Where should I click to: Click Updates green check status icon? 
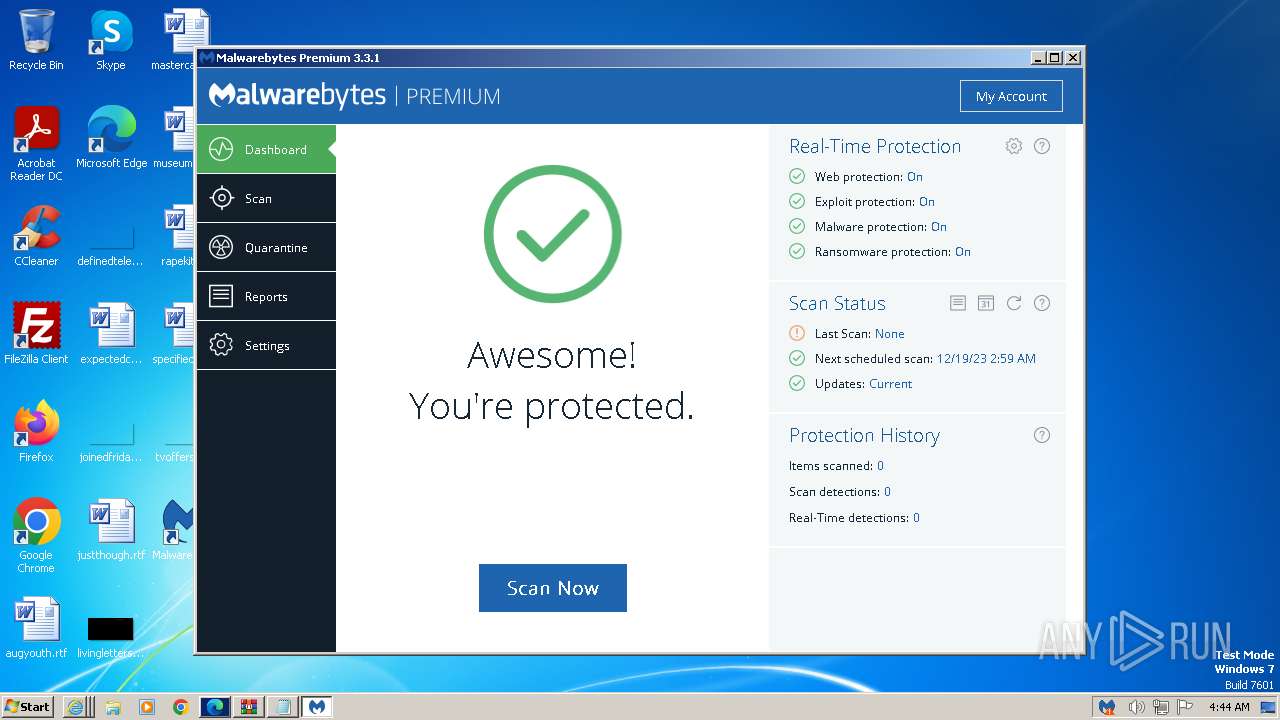coord(797,384)
